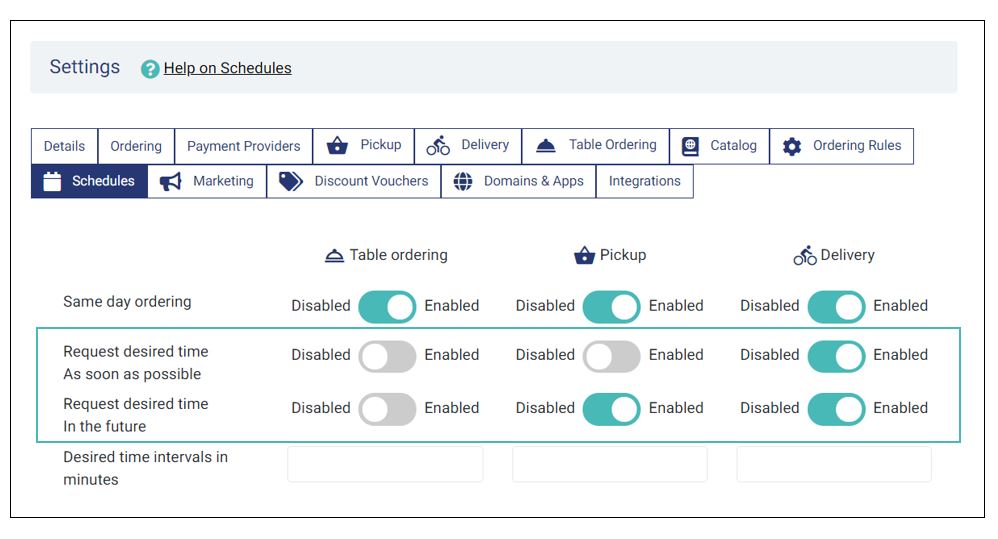Click the Schedules calendar icon
The height and width of the screenshot is (539, 998).
pyautogui.click(x=52, y=181)
